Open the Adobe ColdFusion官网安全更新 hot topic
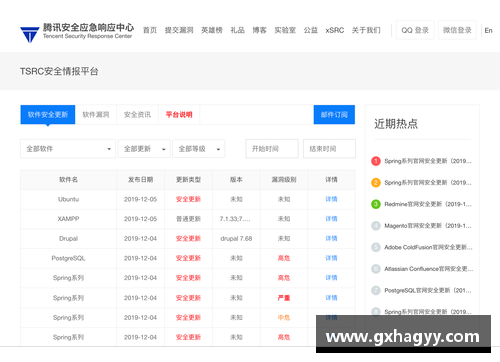Image resolution: width=500 pixels, height=362 pixels. click(428, 247)
